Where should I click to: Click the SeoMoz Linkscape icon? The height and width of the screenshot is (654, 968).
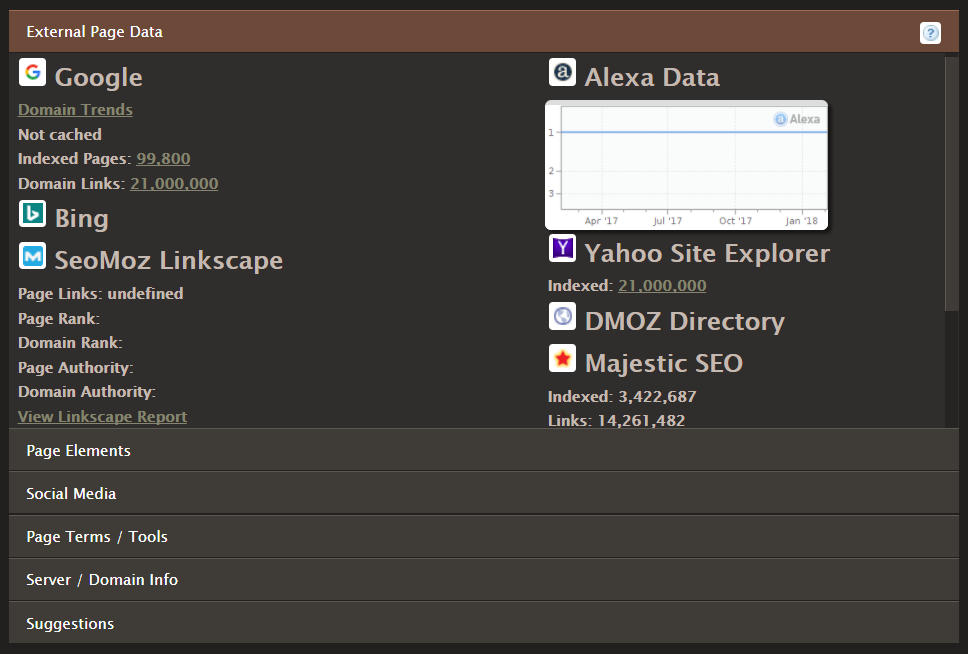click(x=32, y=257)
